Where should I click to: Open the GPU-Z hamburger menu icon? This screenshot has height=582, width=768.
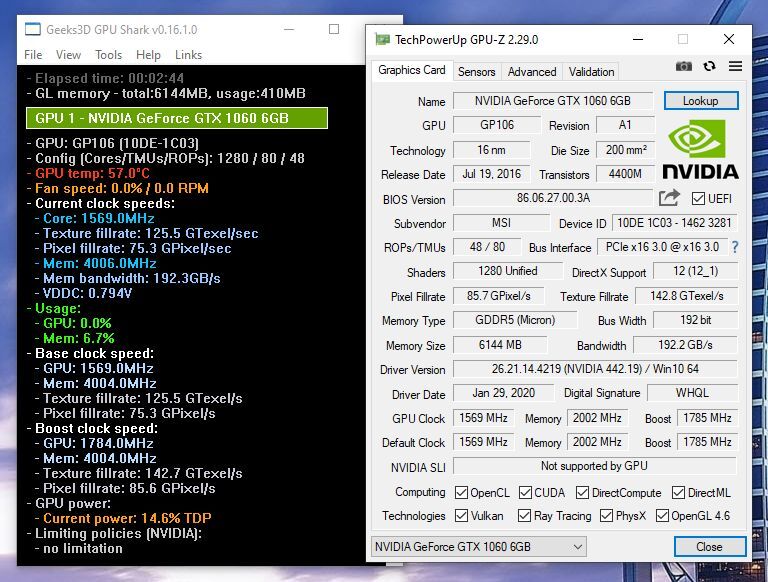[735, 66]
